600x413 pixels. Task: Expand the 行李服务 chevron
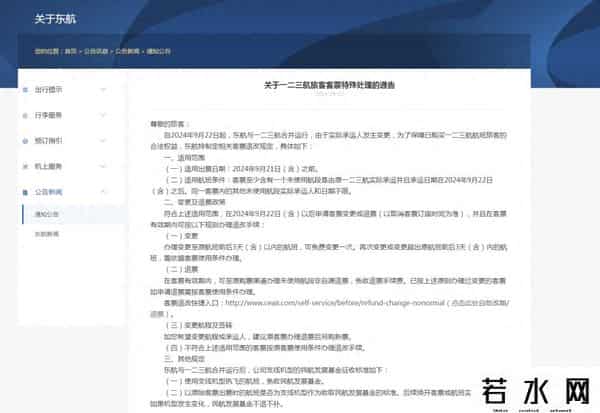coord(103,115)
